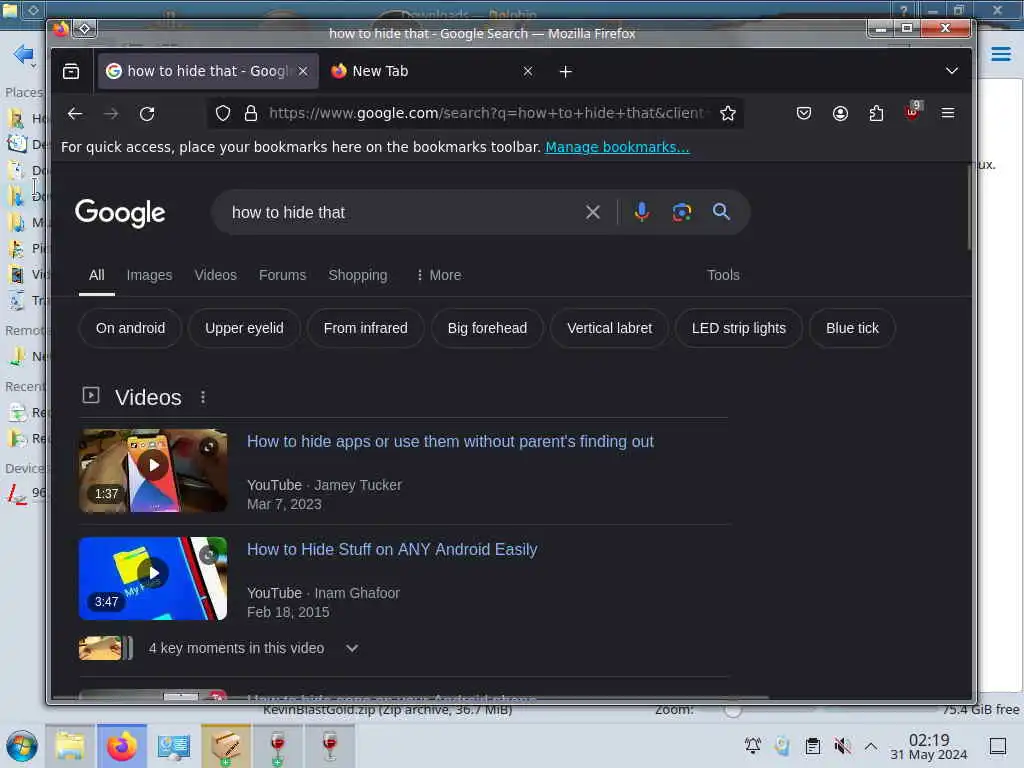Switch to Forums results
Viewport: 1024px width, 768px height.
point(282,275)
